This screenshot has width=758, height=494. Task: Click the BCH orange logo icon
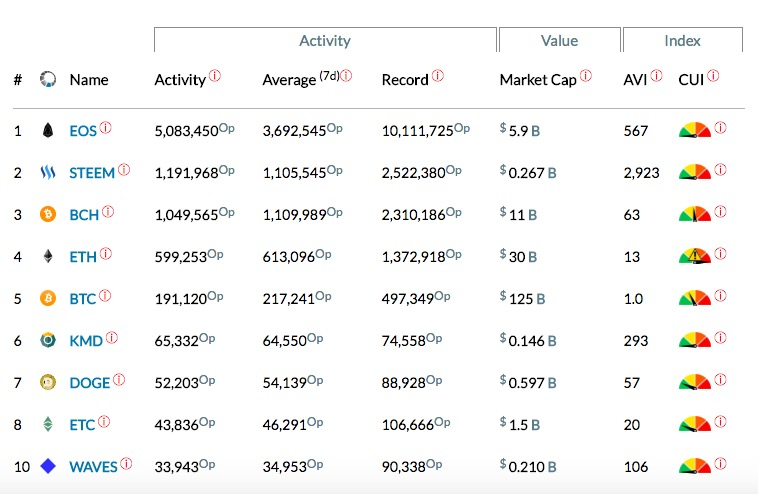click(48, 214)
